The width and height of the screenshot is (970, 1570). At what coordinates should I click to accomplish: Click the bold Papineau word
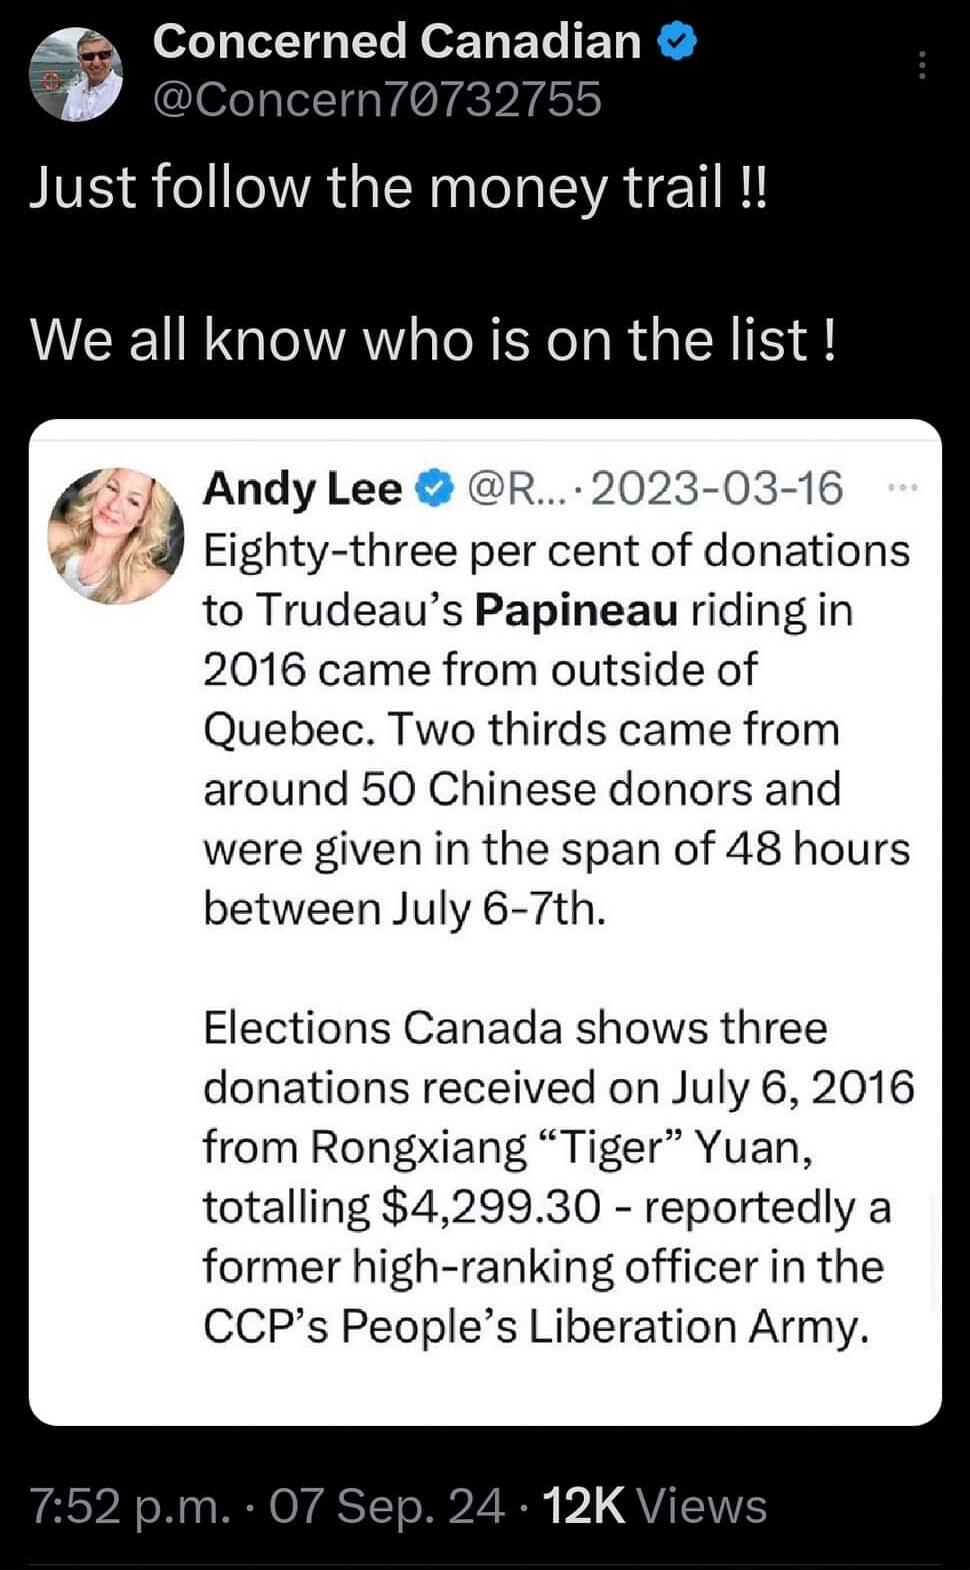tap(576, 610)
